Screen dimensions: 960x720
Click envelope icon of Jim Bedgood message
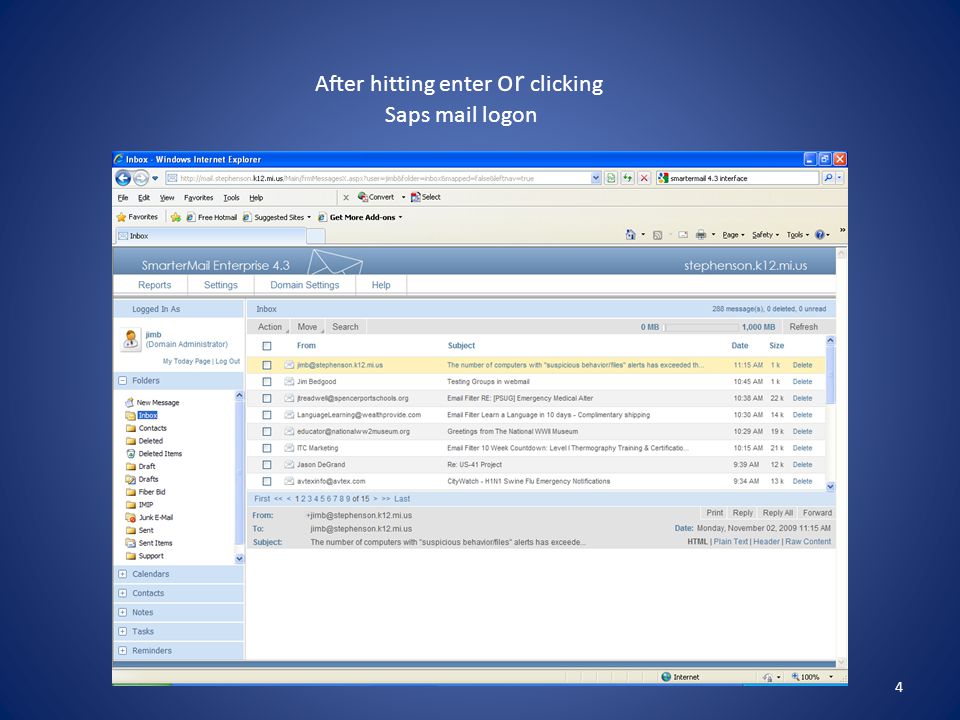pyautogui.click(x=289, y=381)
